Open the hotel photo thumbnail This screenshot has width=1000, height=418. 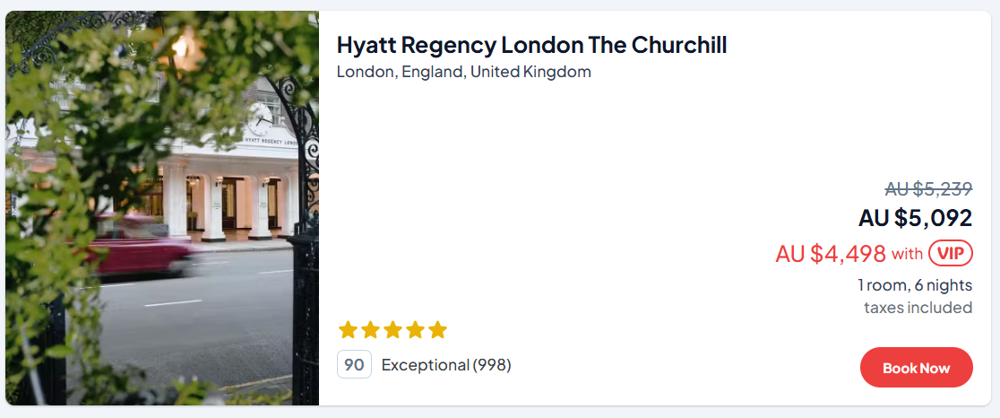pos(162,208)
